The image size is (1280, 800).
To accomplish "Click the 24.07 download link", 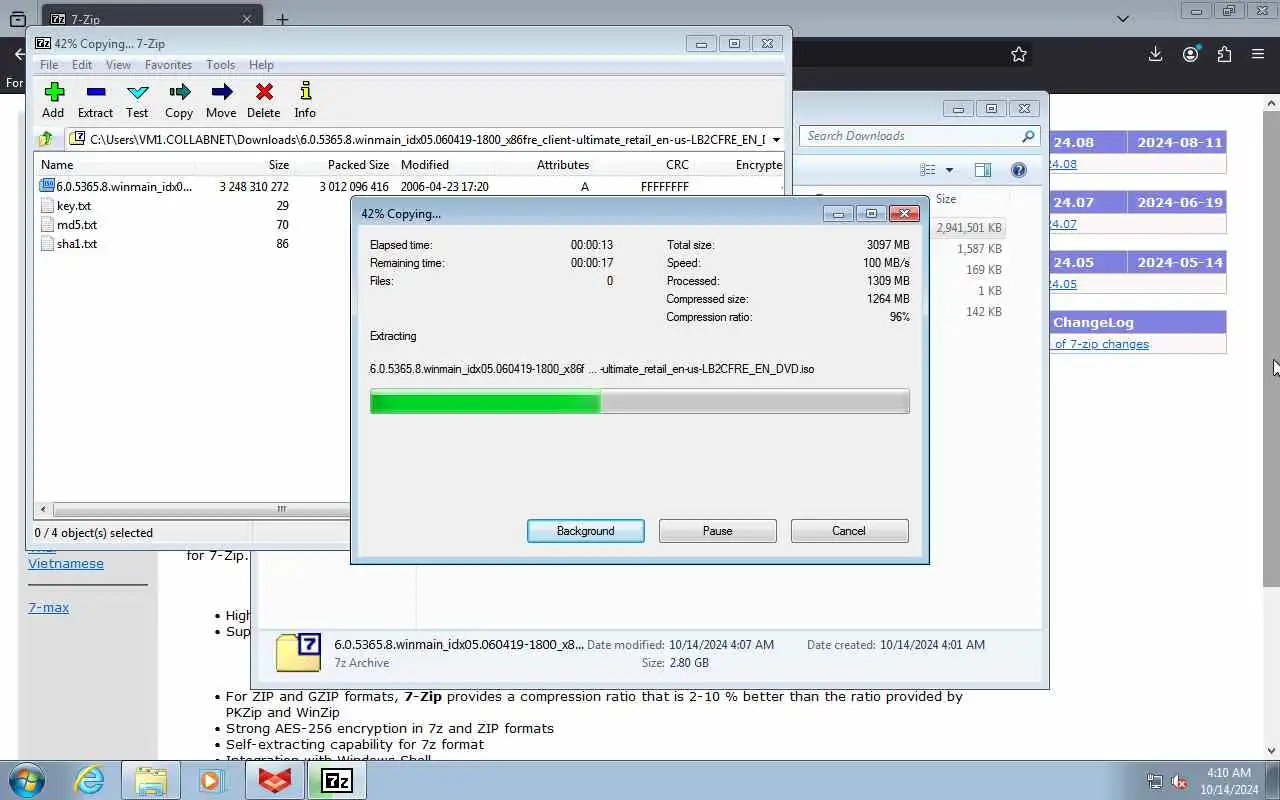I will point(1062,224).
